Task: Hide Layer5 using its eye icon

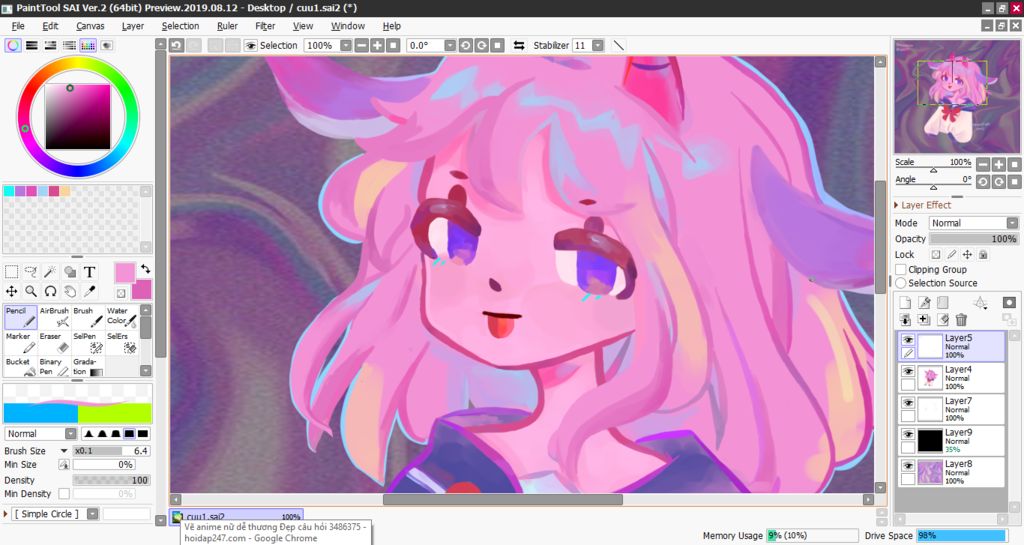Action: [908, 339]
